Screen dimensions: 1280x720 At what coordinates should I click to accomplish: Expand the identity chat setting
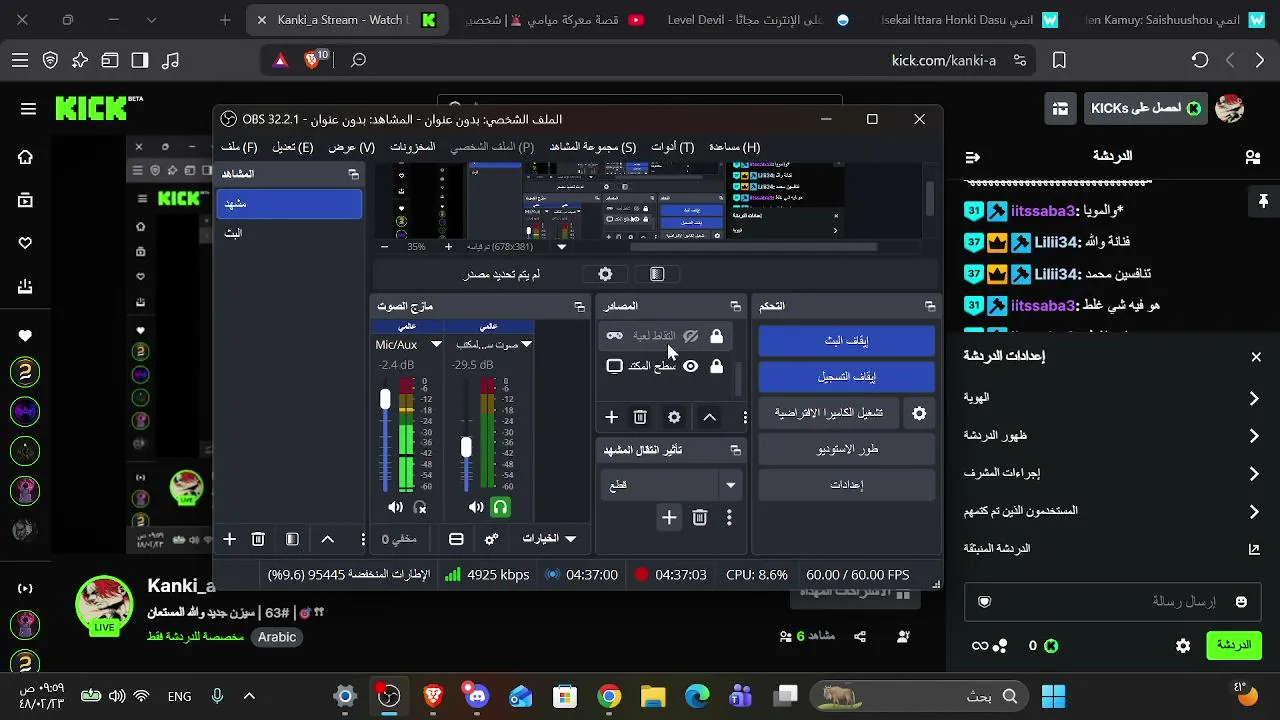coord(1112,398)
